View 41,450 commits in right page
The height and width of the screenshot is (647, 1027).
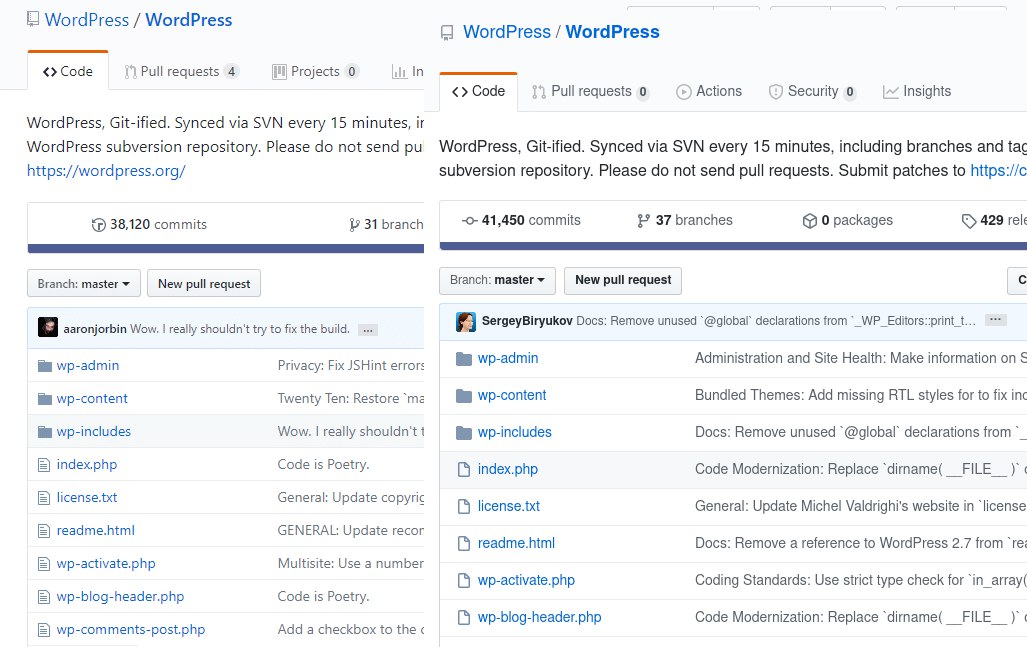[521, 221]
